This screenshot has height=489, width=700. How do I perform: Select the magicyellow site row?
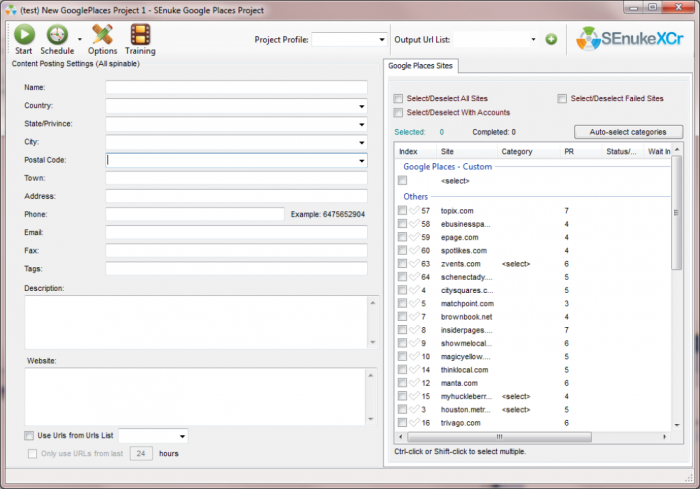point(533,356)
